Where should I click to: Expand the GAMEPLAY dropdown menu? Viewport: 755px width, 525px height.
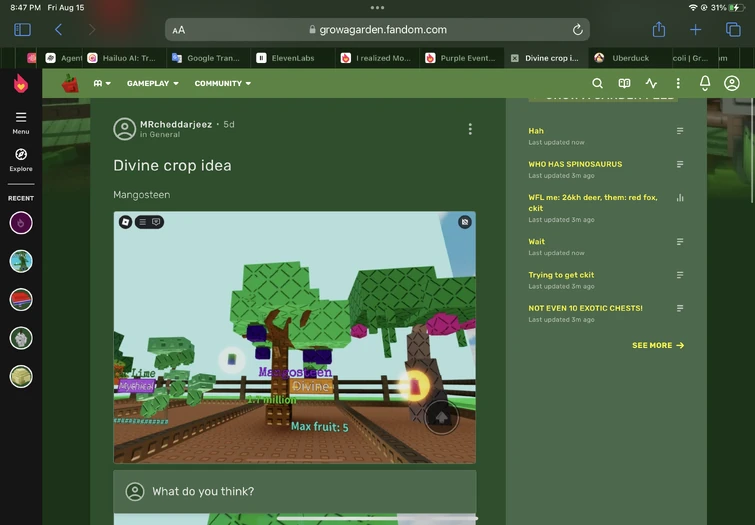click(153, 83)
